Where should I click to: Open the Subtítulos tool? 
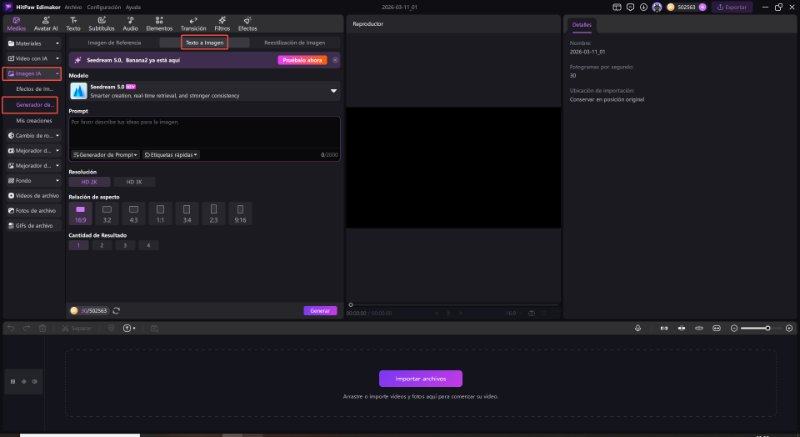pos(102,23)
